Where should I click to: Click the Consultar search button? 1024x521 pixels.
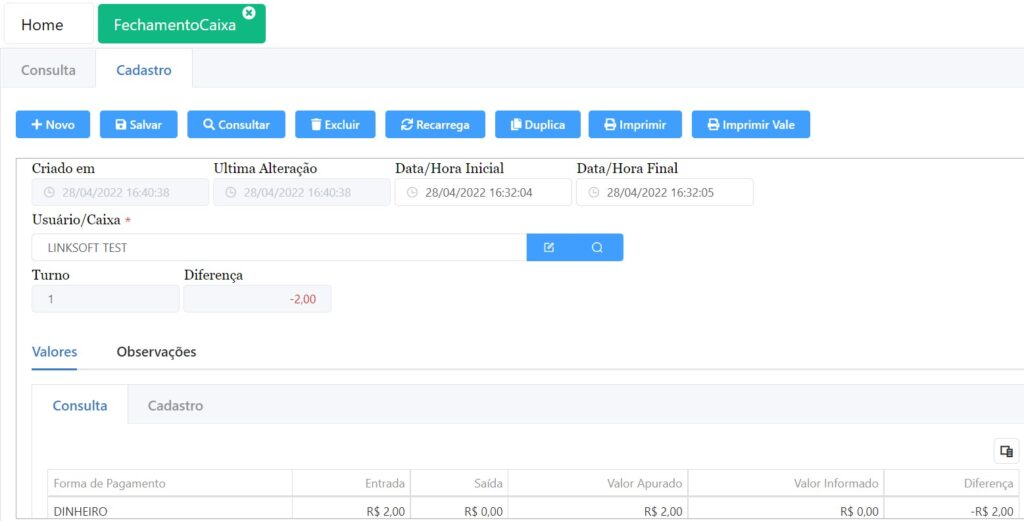coord(236,125)
